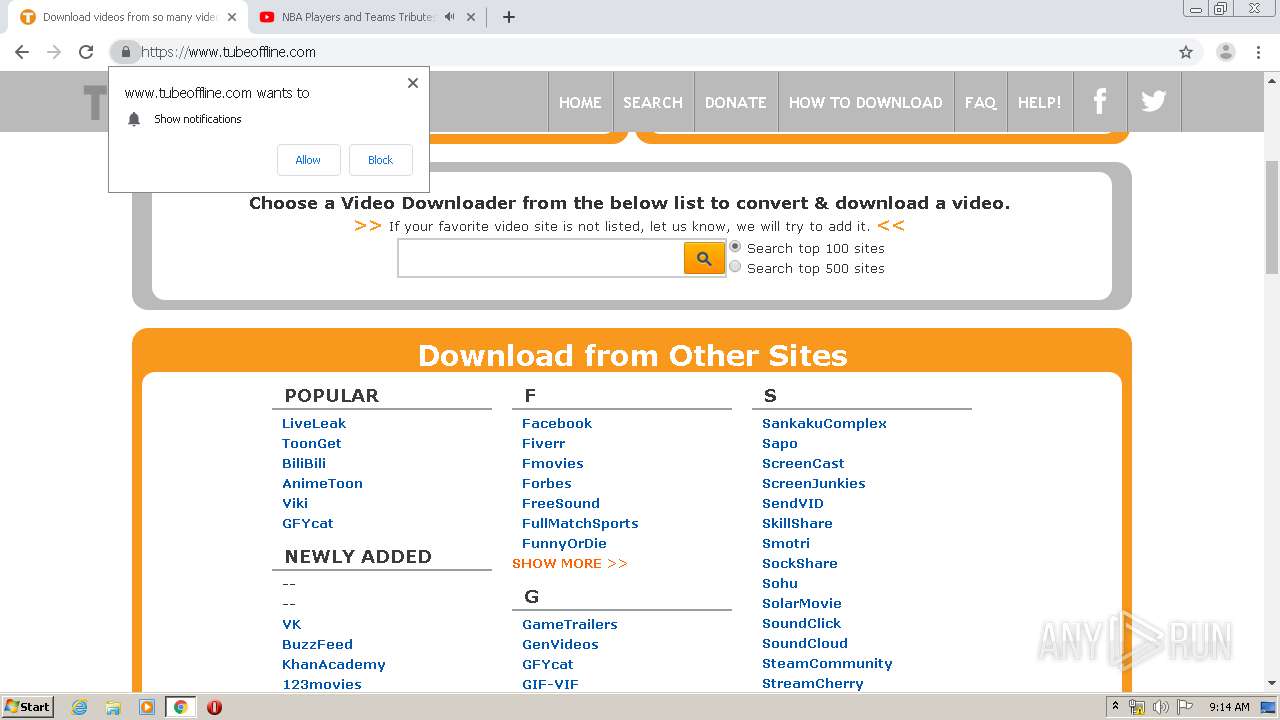Block notifications for tubeoffline.com
Screen dimensions: 1280x720
coord(381,160)
